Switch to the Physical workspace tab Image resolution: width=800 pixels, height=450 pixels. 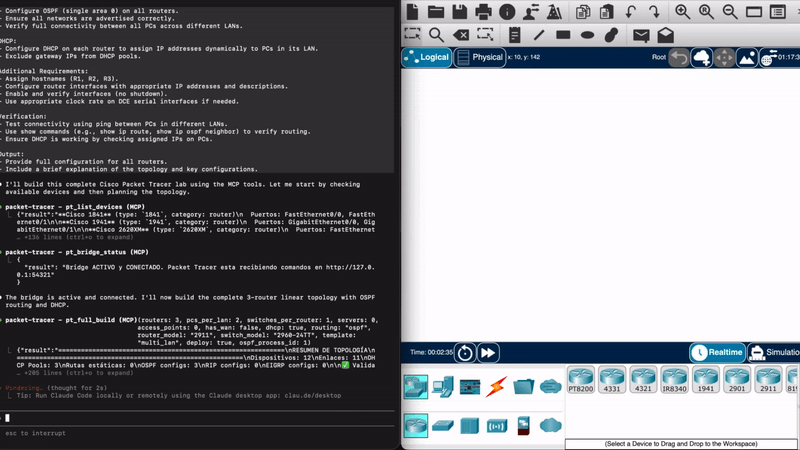click(x=480, y=57)
